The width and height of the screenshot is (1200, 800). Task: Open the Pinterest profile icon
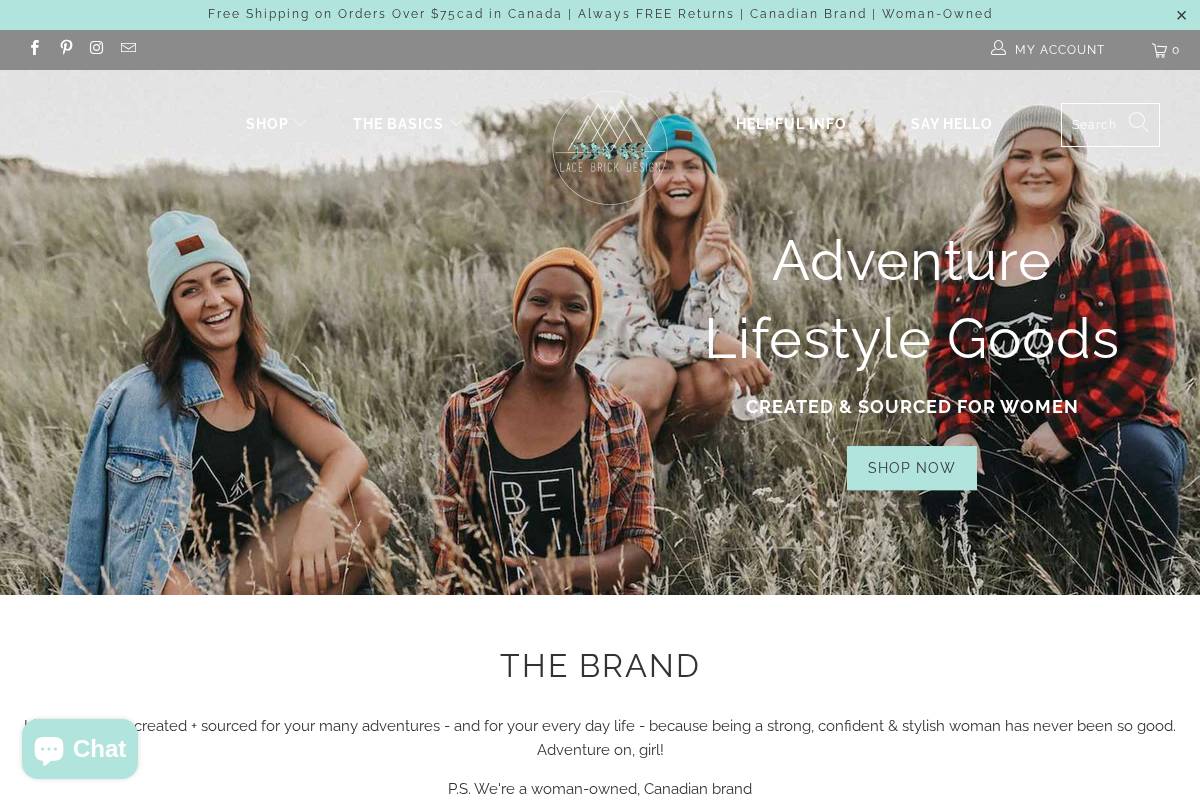[x=66, y=48]
